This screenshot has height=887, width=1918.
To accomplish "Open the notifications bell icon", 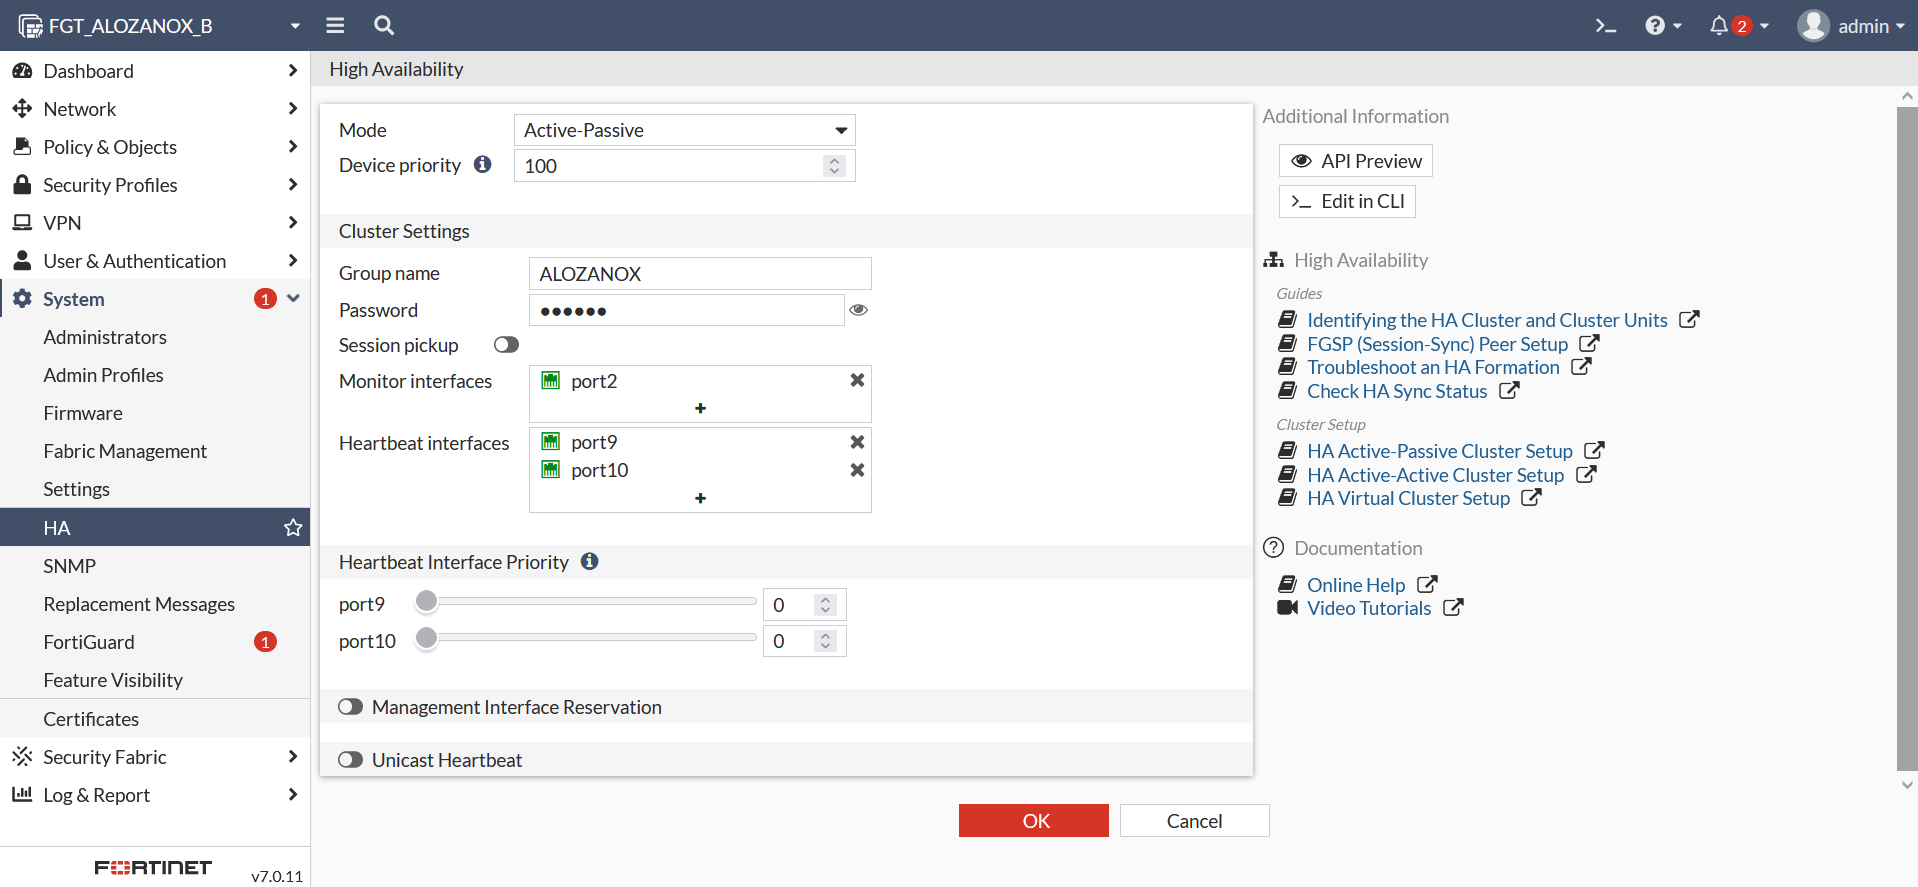I will coord(1719,26).
